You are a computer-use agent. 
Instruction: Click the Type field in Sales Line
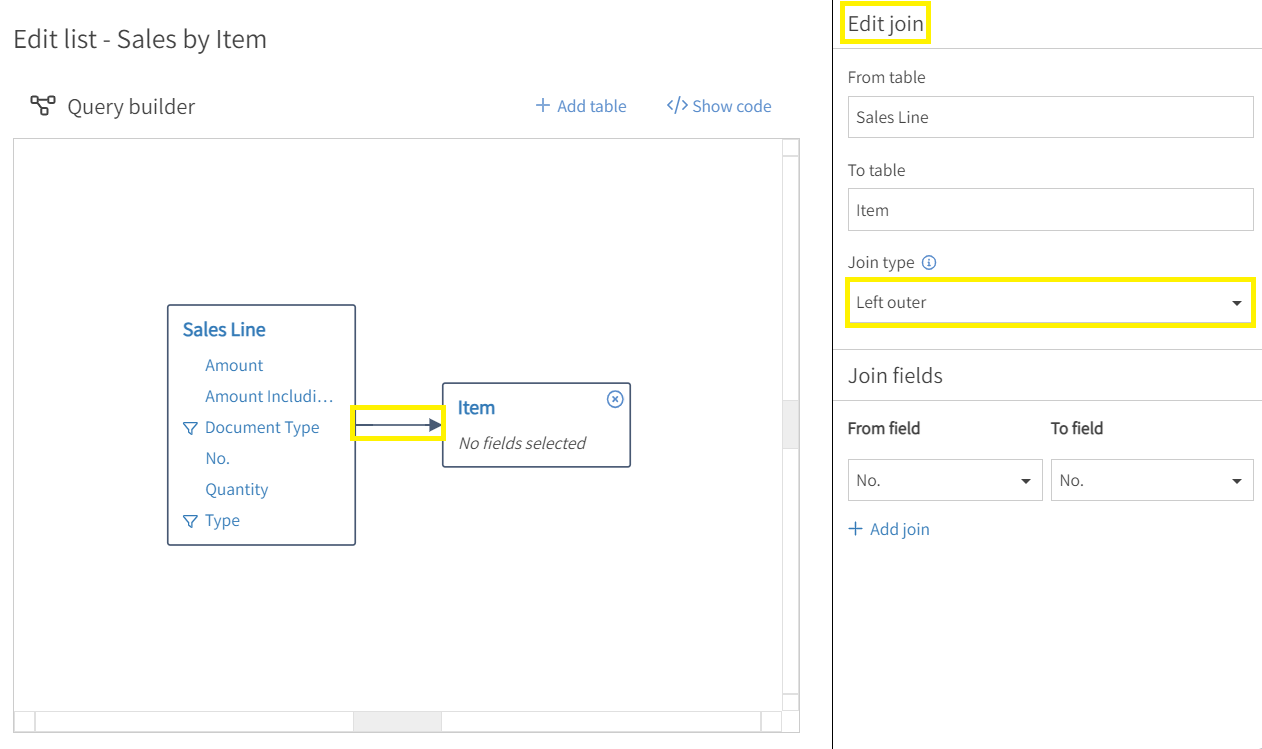[222, 521]
